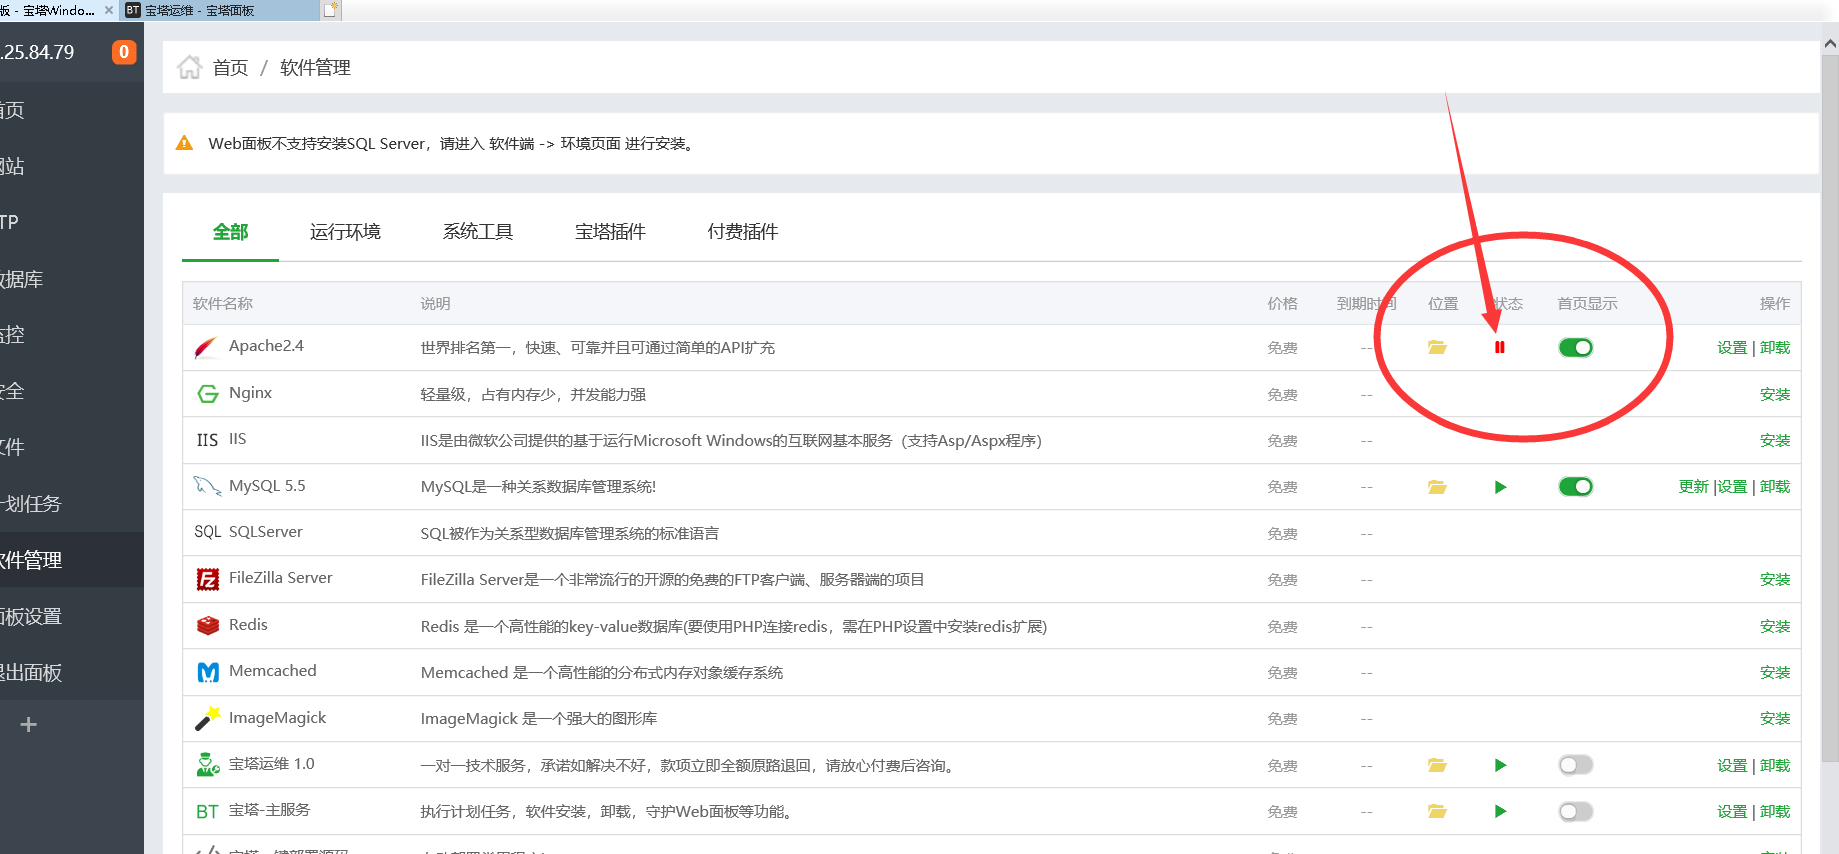Image resolution: width=1839 pixels, height=854 pixels.
Task: Click 首页 breadcrumb link
Action: pyautogui.click(x=230, y=67)
